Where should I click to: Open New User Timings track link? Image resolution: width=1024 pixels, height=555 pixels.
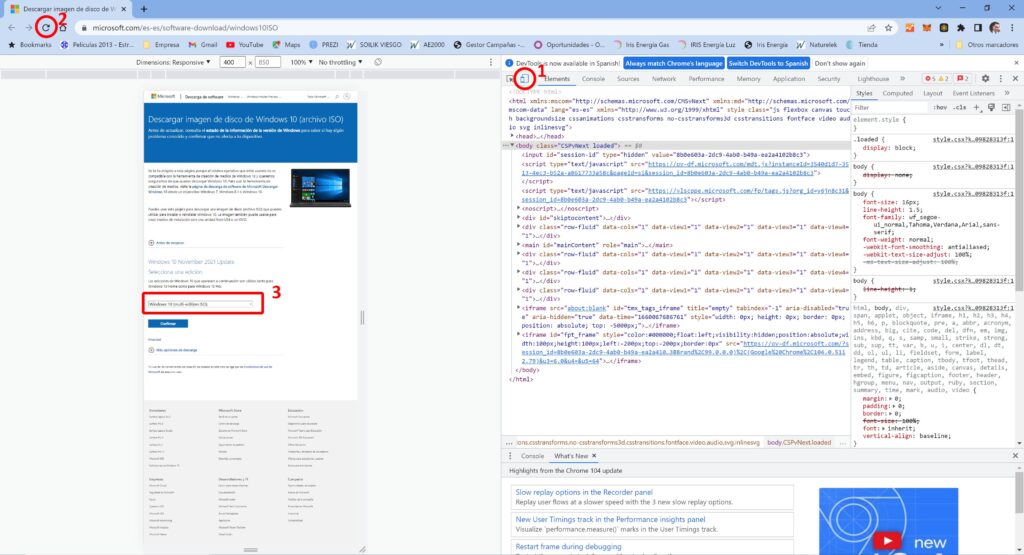(x=610, y=520)
